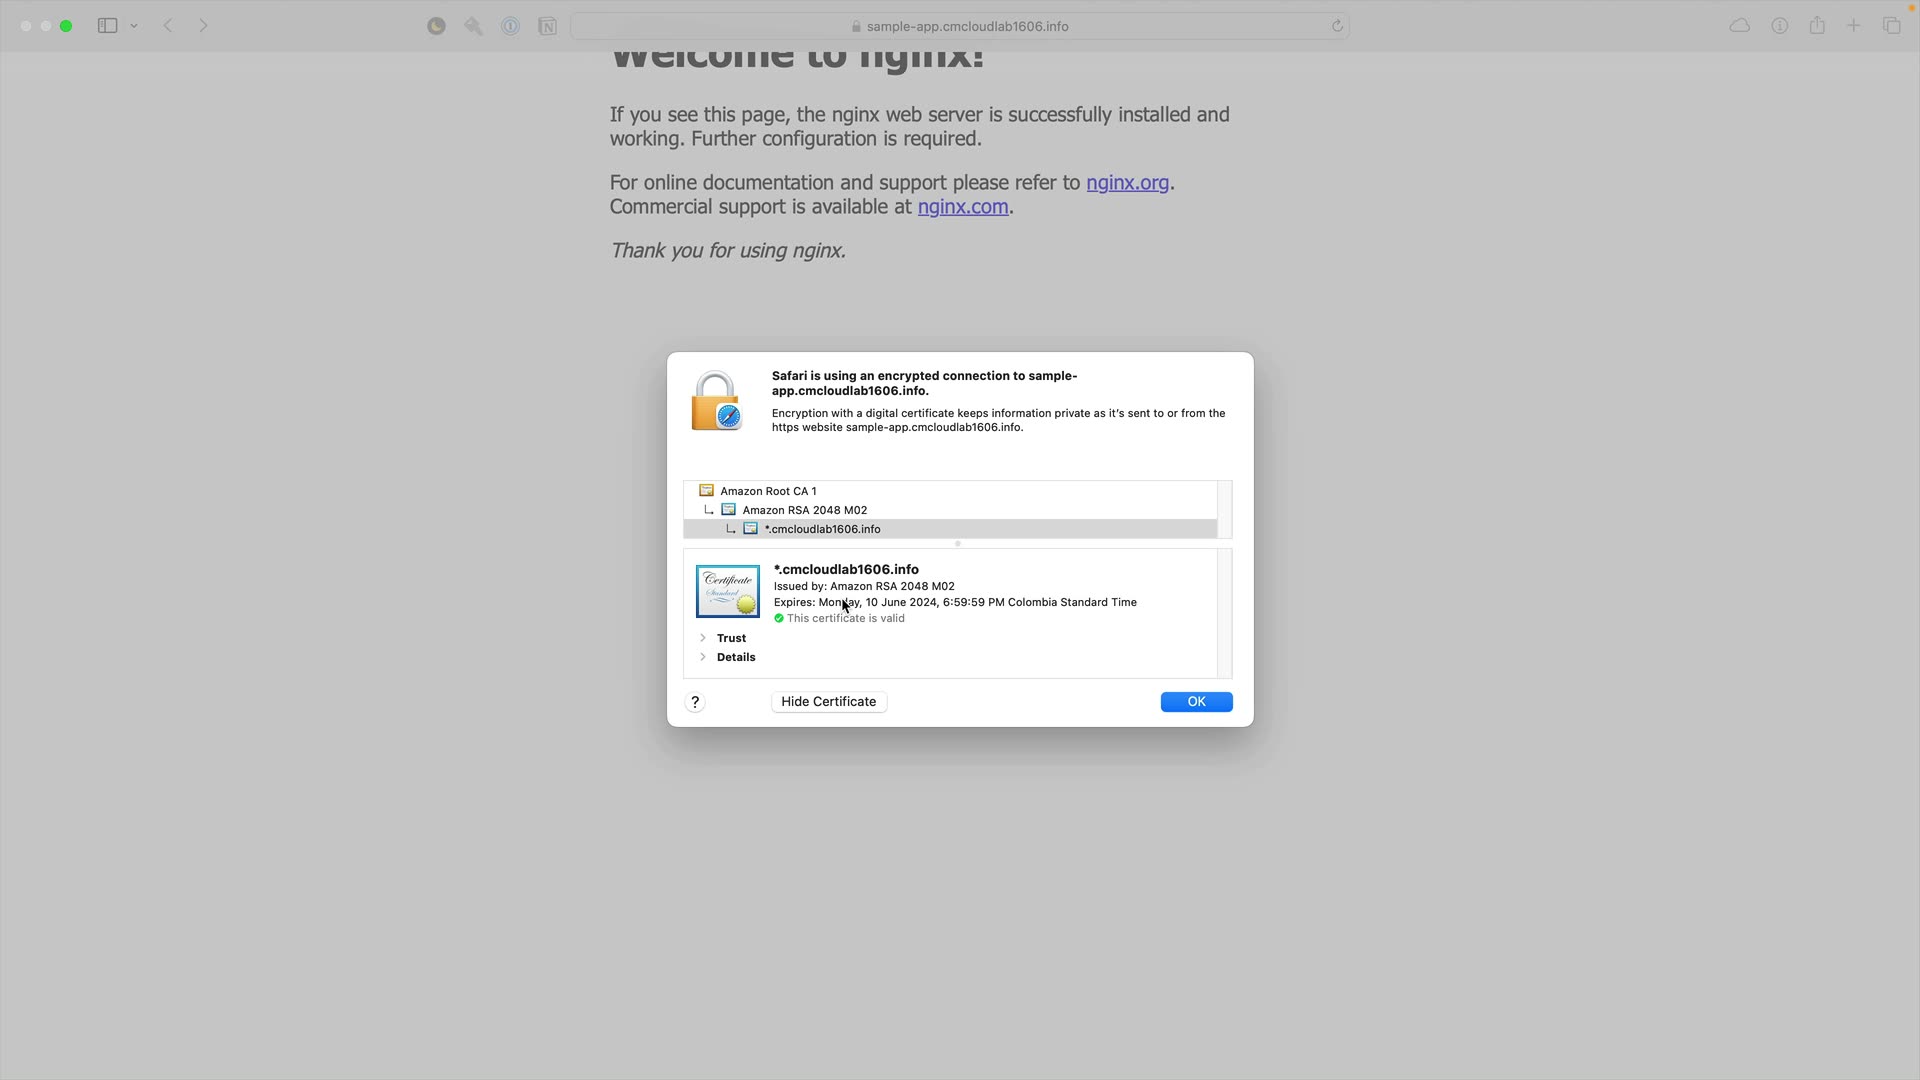Click the Notion web clipper extension icon
The image size is (1920, 1080).
(547, 26)
